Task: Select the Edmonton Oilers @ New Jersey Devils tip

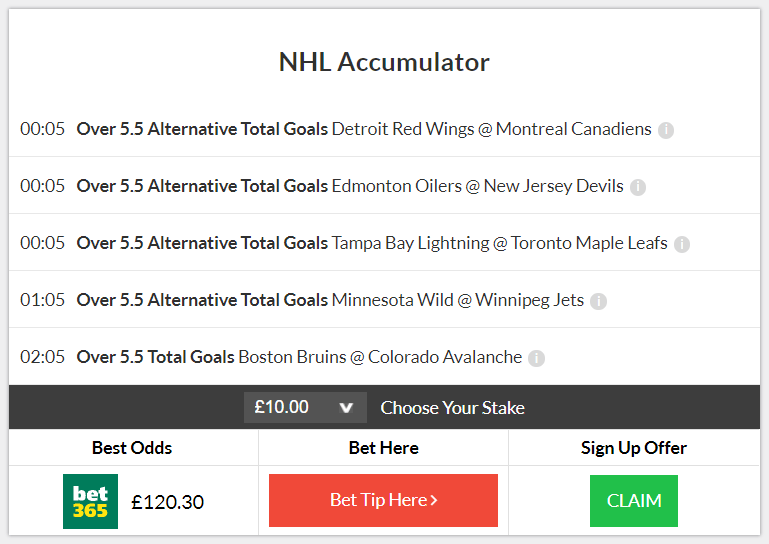Action: click(x=384, y=185)
